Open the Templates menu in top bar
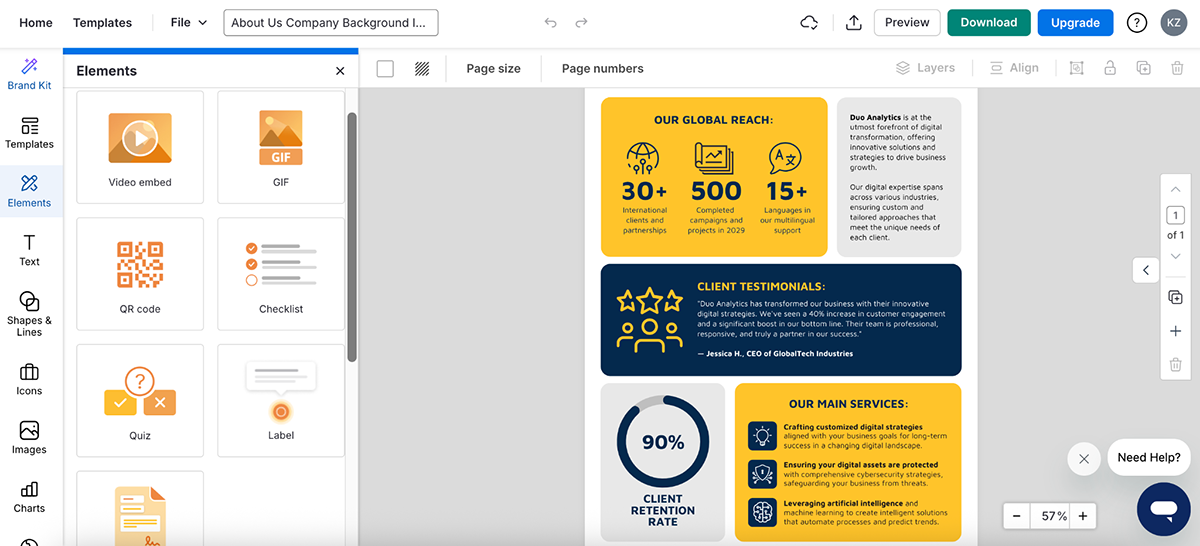This screenshot has width=1200, height=546. coord(102,22)
